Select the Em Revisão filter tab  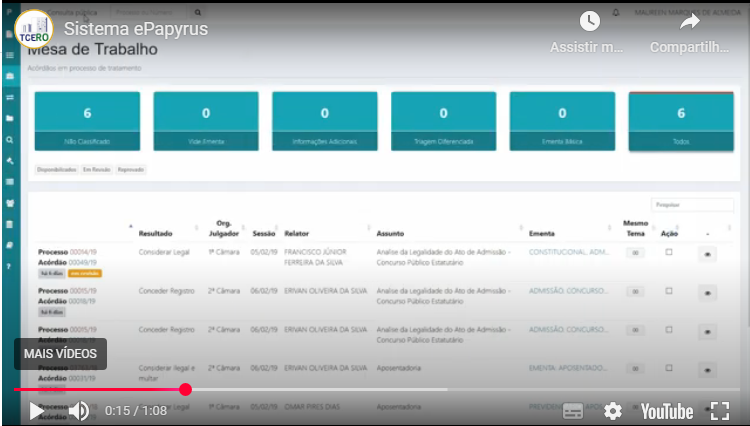click(x=97, y=169)
